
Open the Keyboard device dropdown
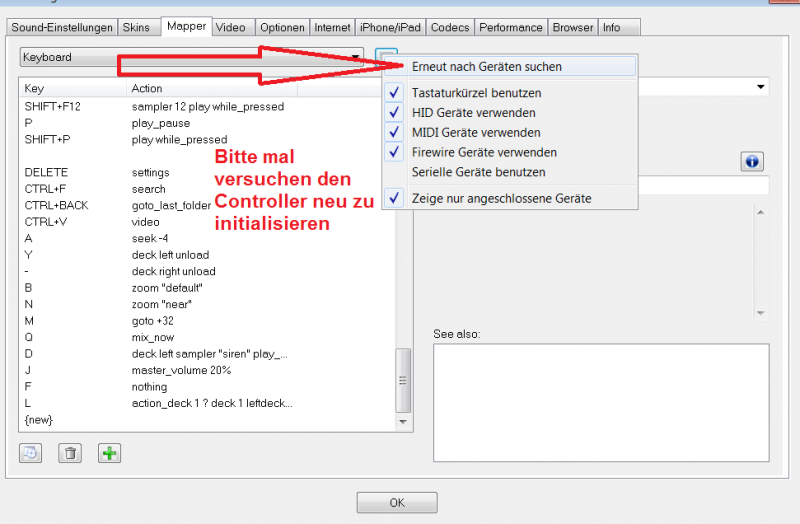pos(192,57)
